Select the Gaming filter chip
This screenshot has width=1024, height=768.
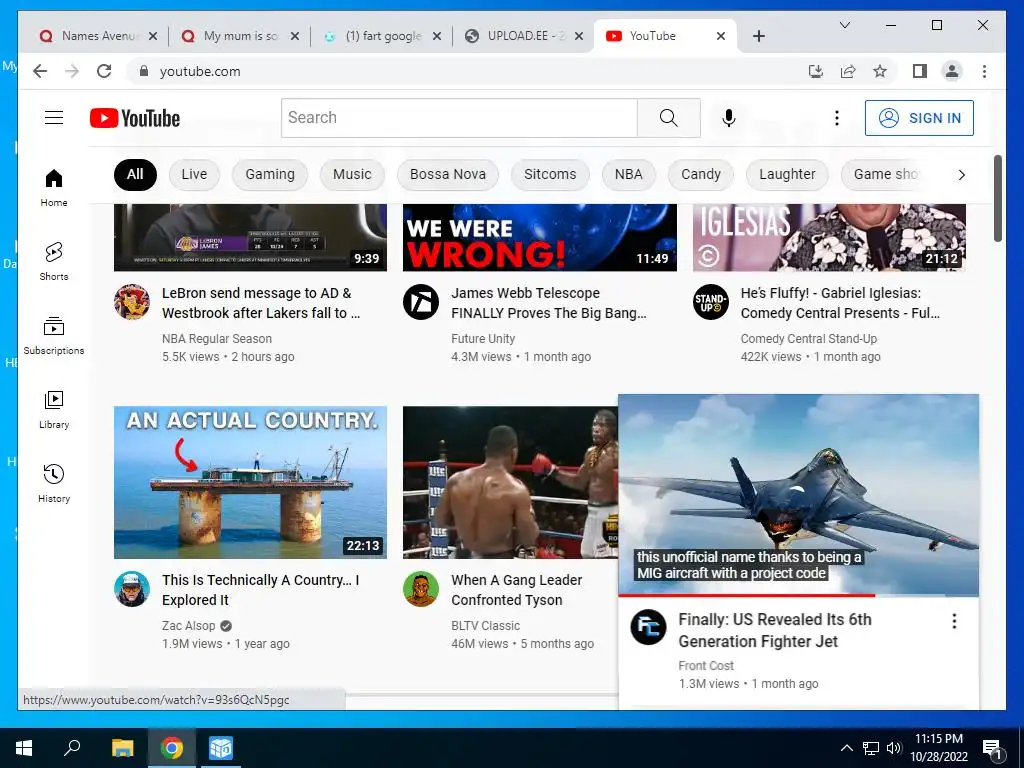click(270, 174)
